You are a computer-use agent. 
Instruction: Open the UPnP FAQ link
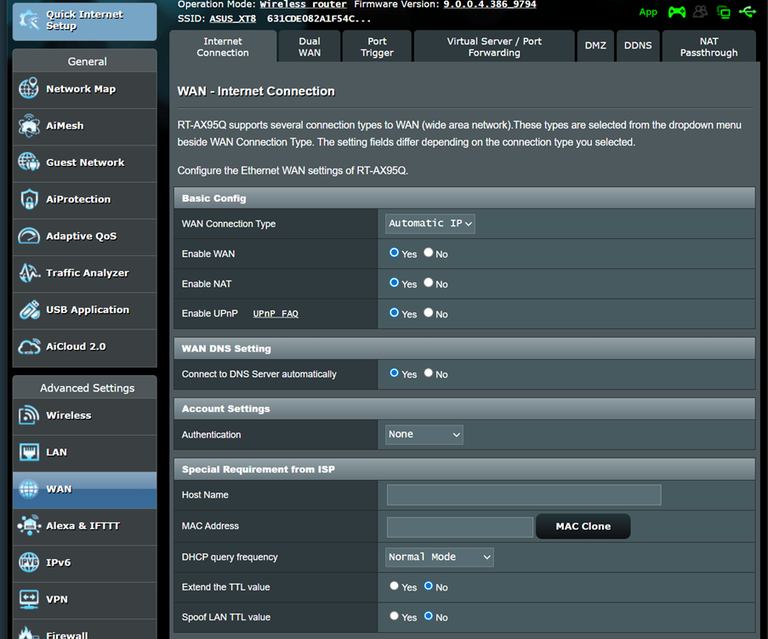pyautogui.click(x=275, y=313)
